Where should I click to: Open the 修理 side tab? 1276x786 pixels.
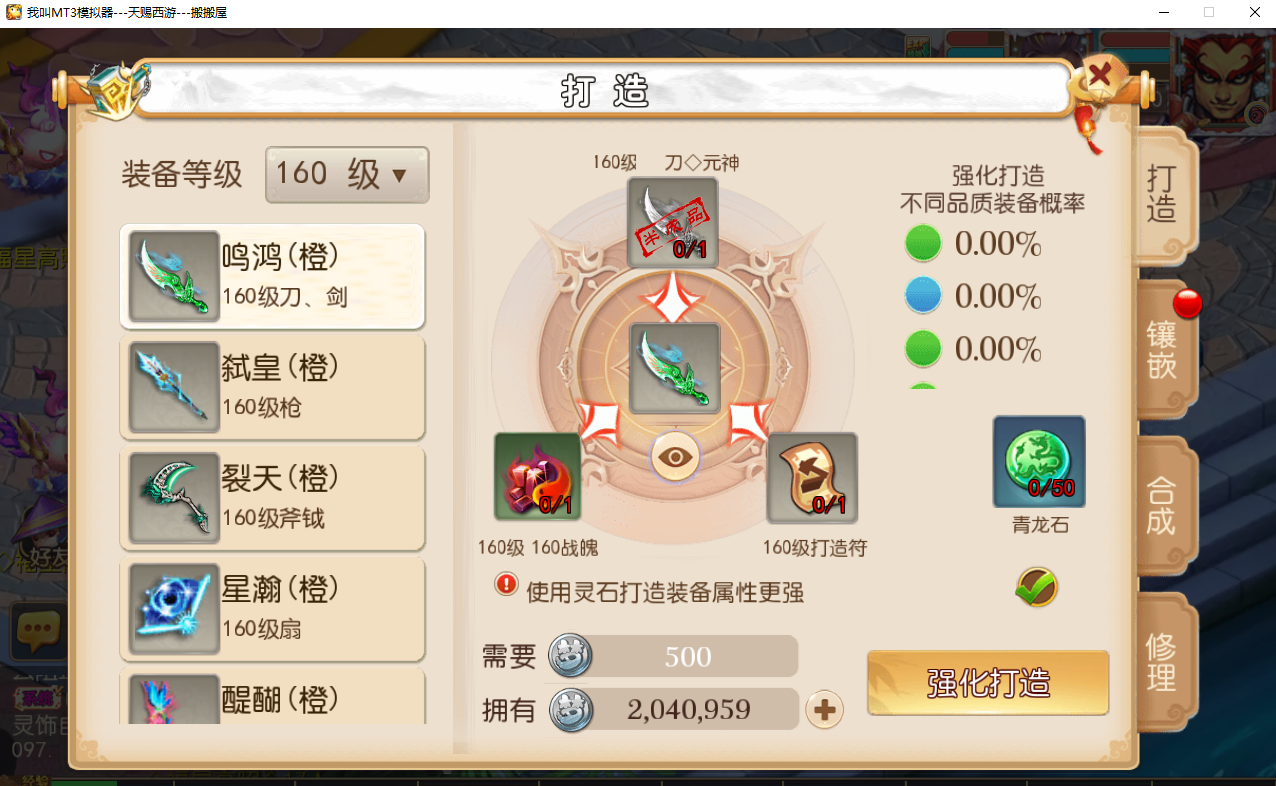click(x=1164, y=662)
